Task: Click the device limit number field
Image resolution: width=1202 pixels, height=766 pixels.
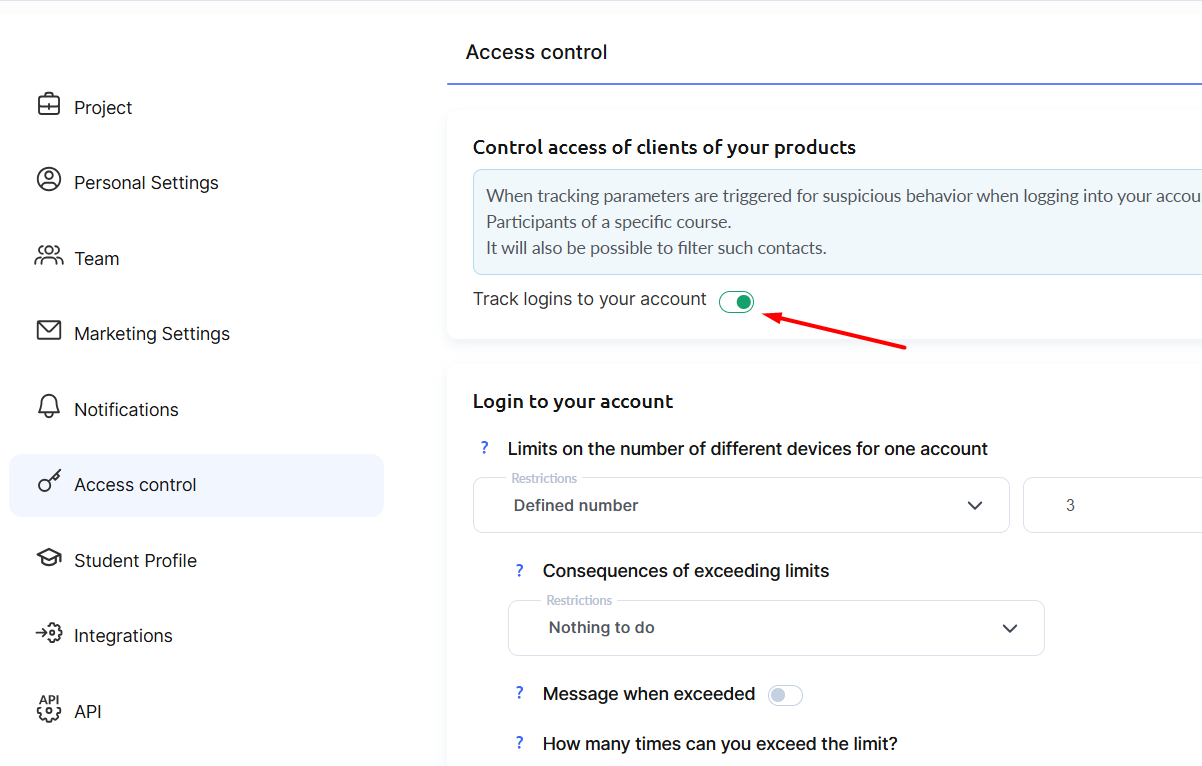Action: tap(1110, 506)
